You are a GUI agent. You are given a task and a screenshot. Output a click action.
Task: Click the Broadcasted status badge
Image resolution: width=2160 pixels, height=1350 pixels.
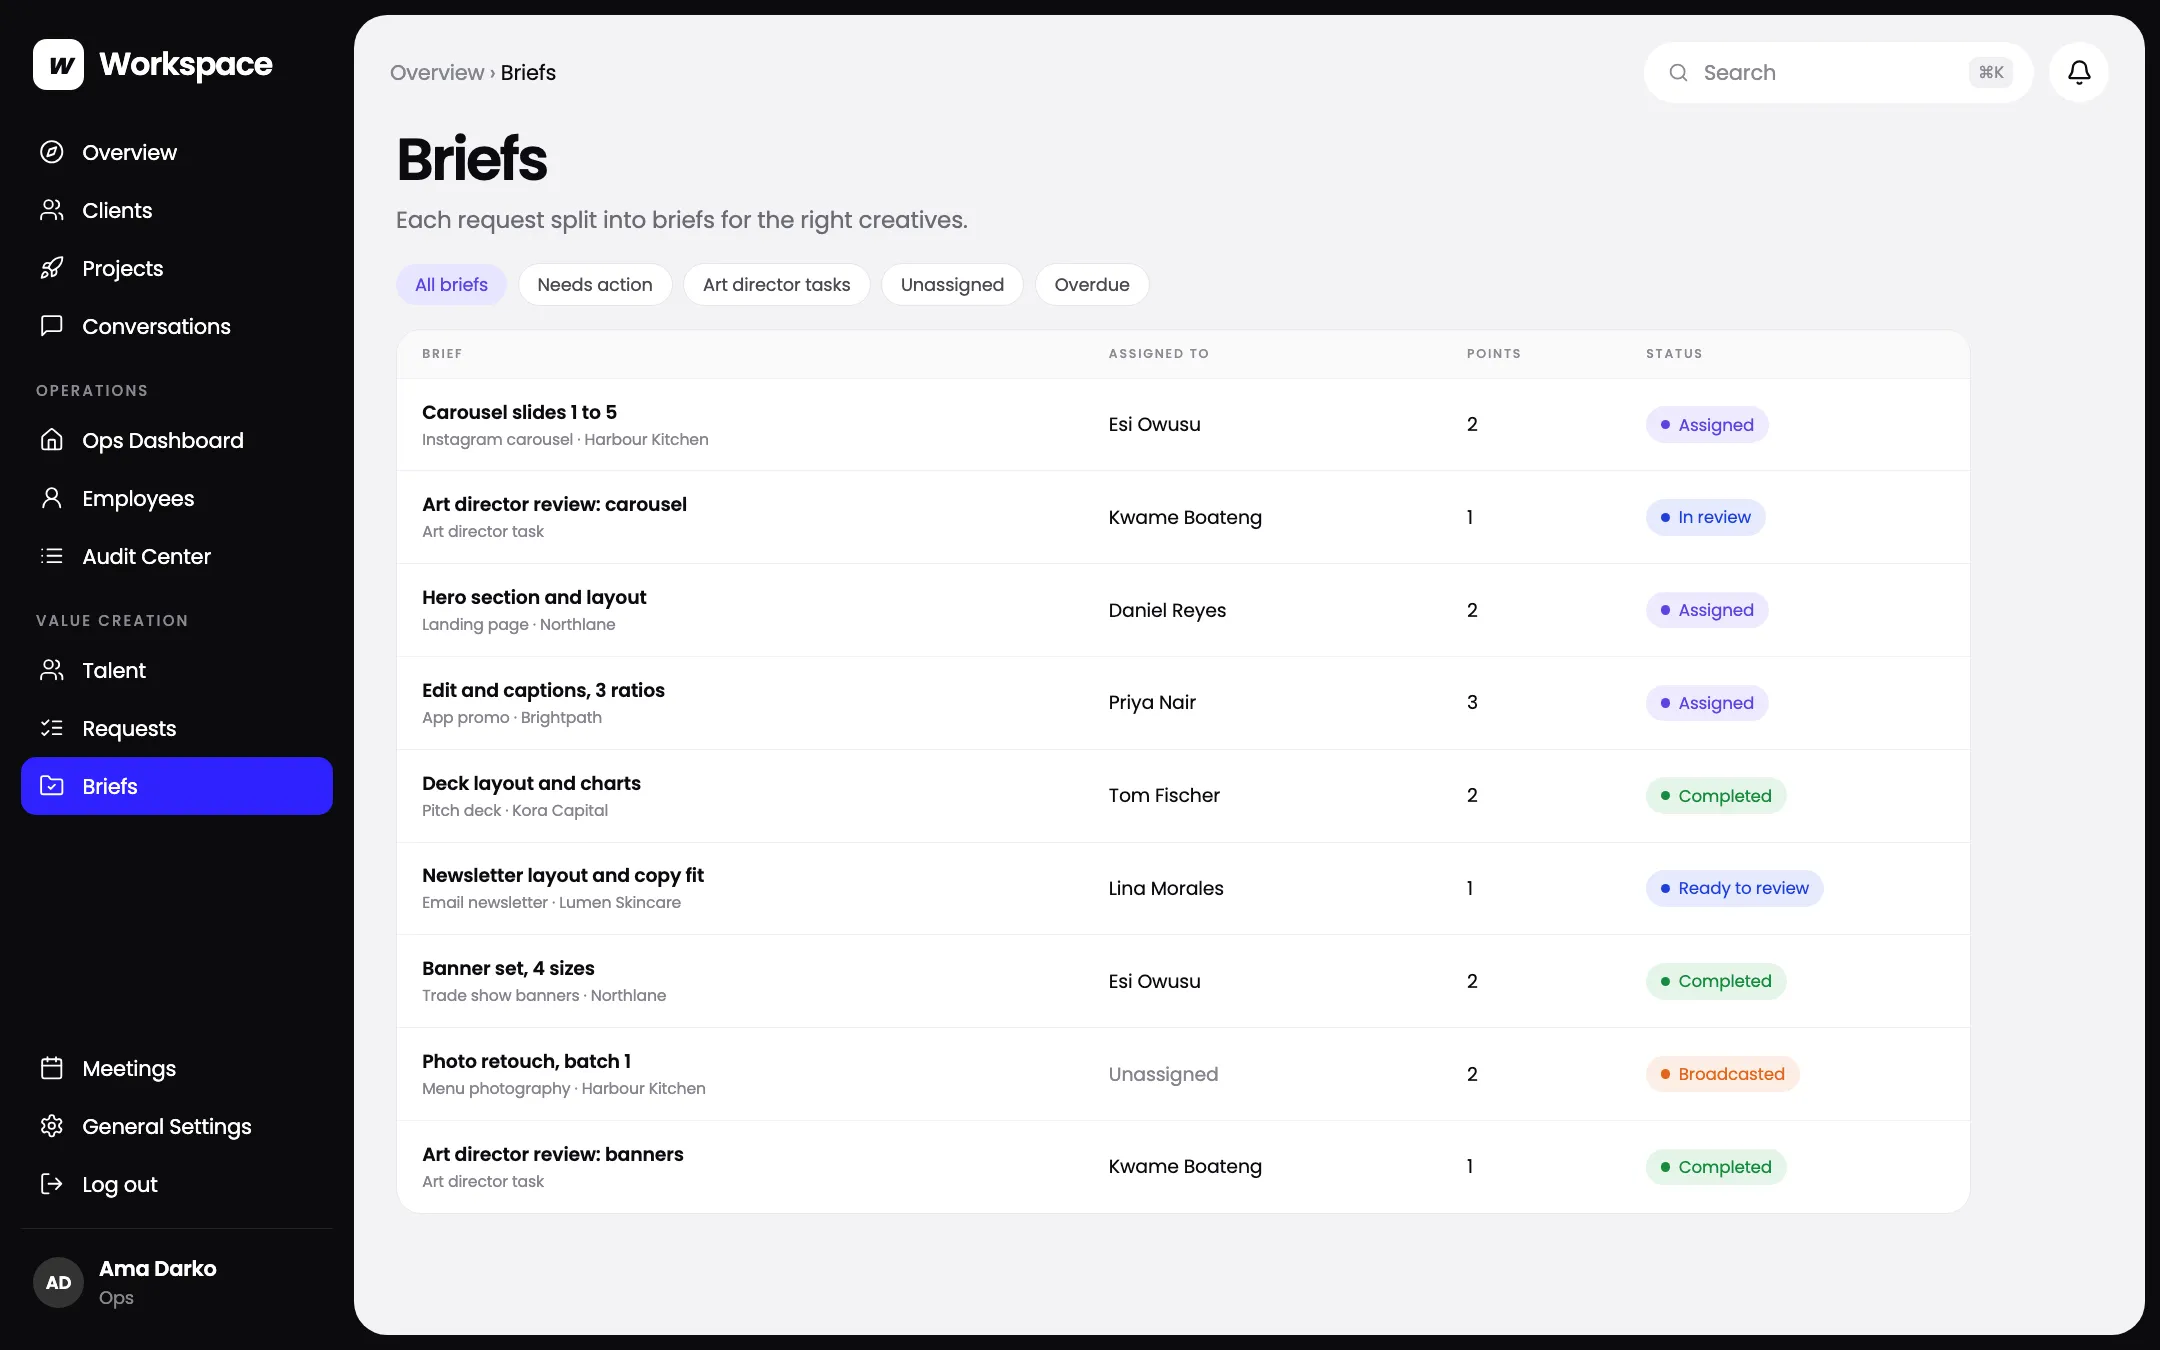(x=1722, y=1074)
